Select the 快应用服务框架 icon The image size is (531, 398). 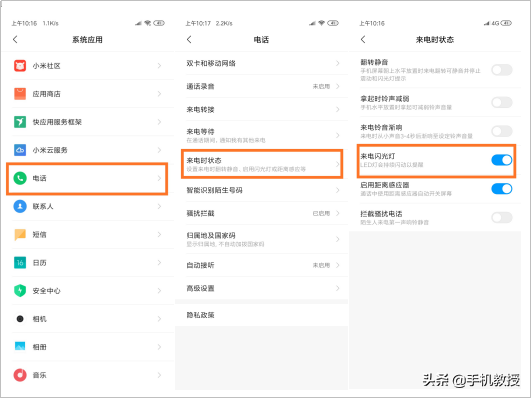(20, 122)
